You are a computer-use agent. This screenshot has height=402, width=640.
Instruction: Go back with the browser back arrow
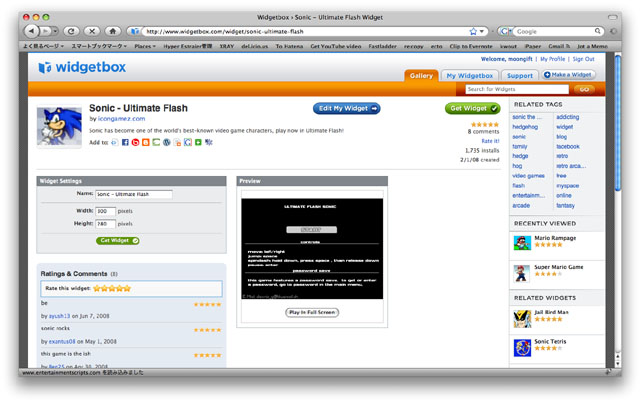31,31
